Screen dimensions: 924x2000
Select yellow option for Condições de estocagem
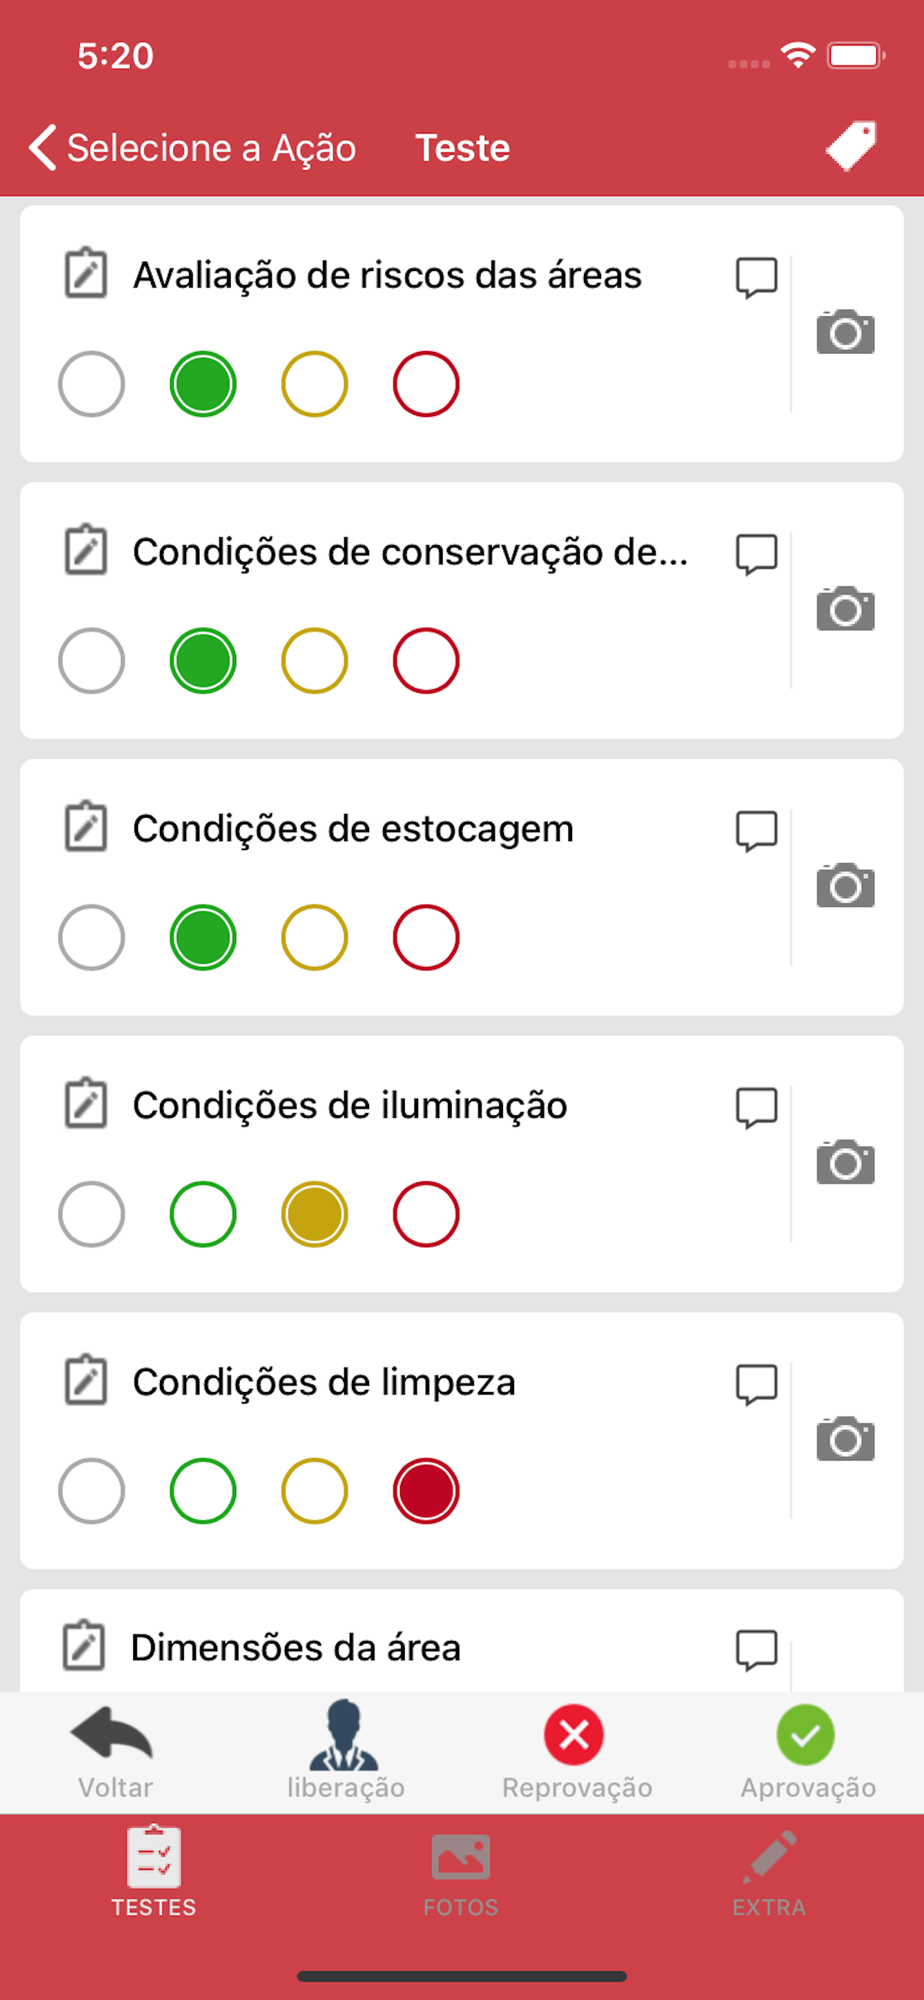point(315,938)
